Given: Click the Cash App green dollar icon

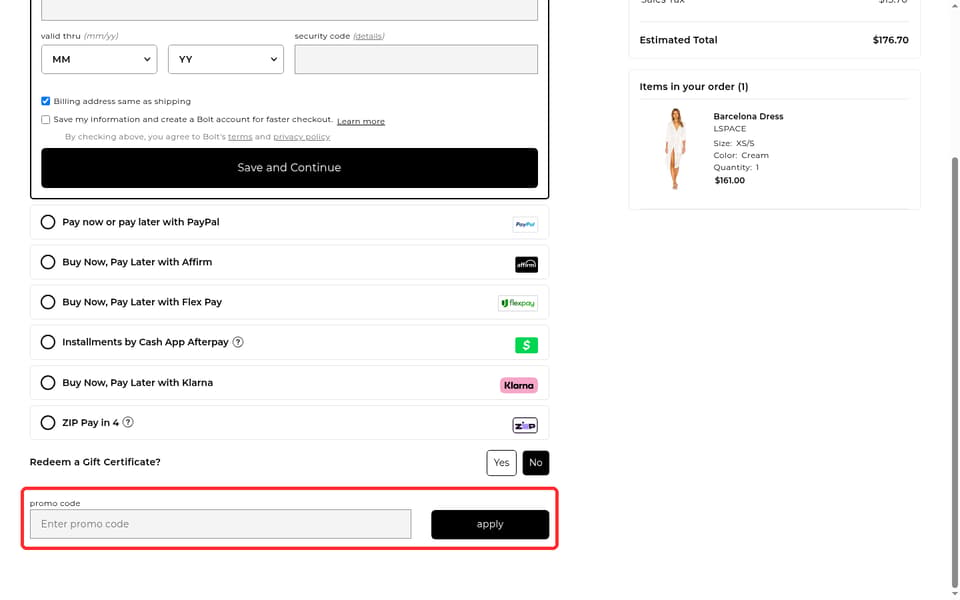Looking at the screenshot, I should [x=526, y=345].
